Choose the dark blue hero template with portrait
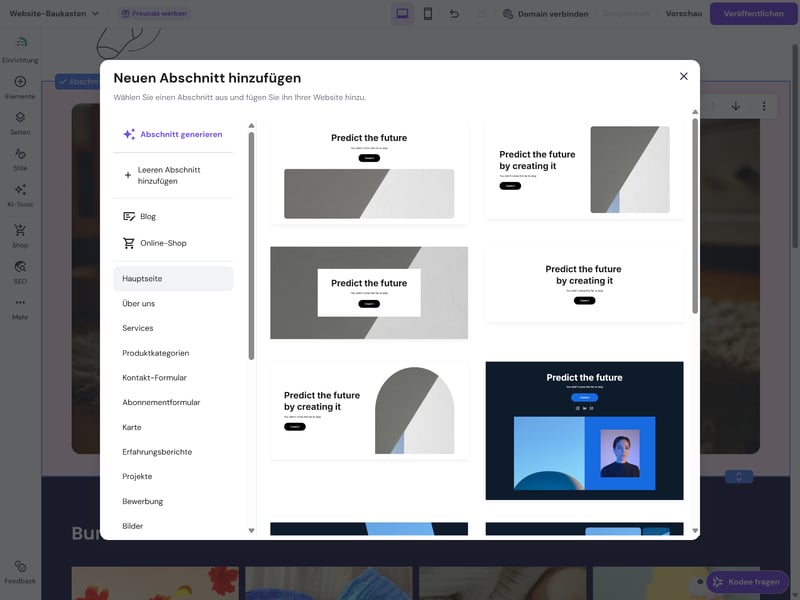 pos(584,430)
